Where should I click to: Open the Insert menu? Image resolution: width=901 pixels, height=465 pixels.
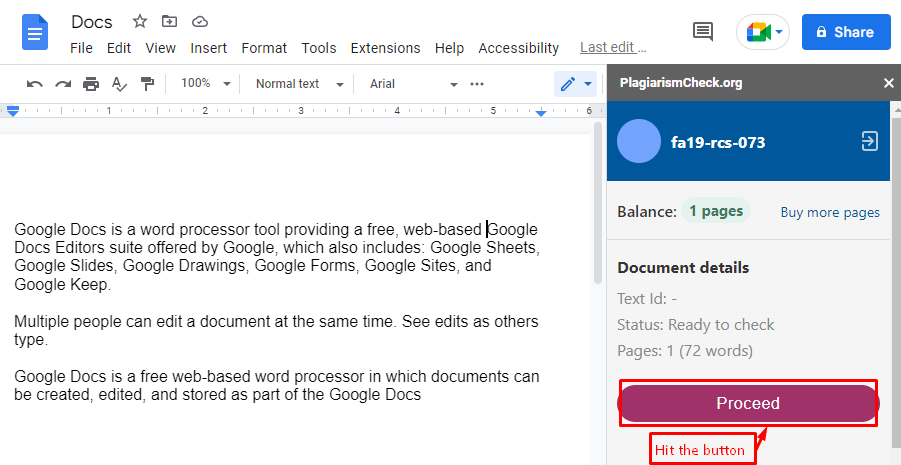point(209,48)
